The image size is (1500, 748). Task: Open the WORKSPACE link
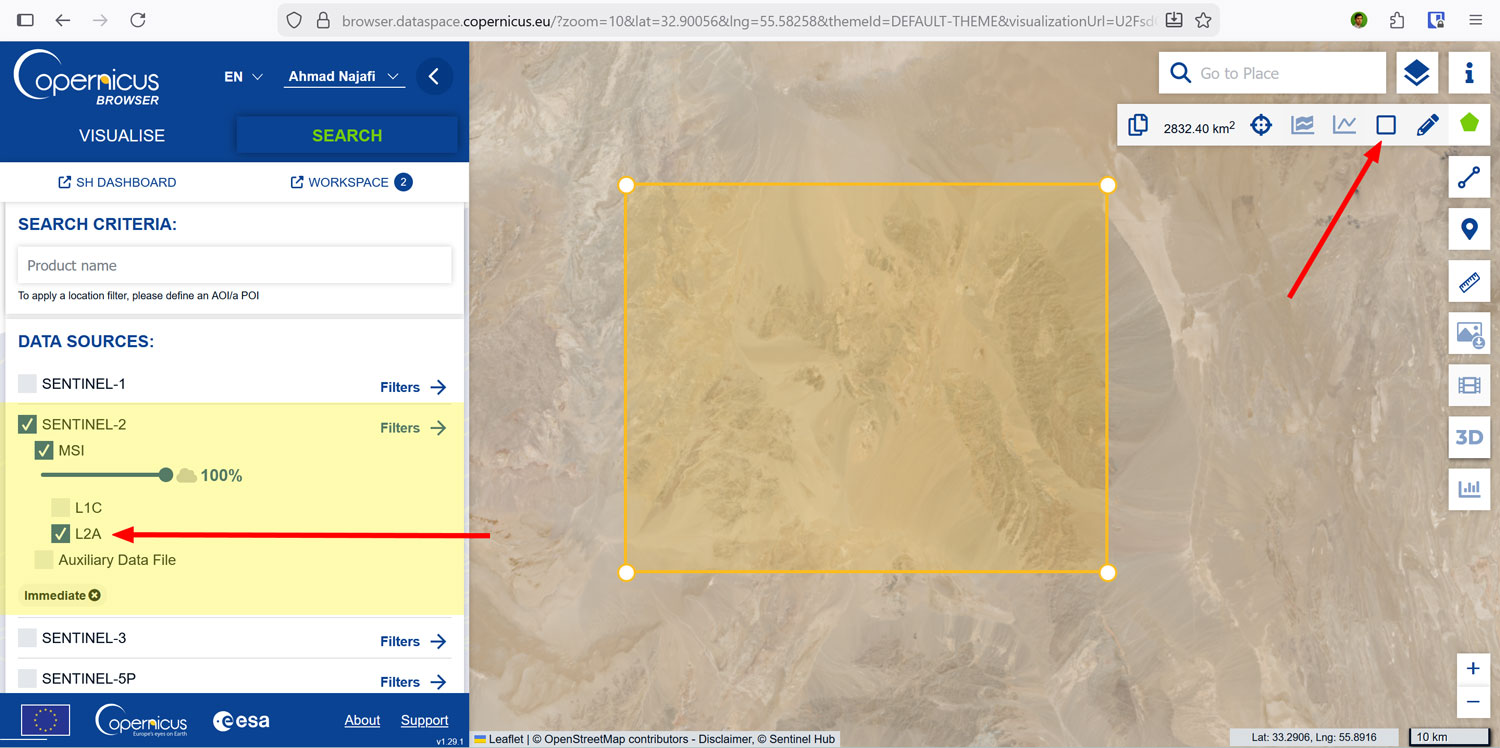click(x=349, y=182)
